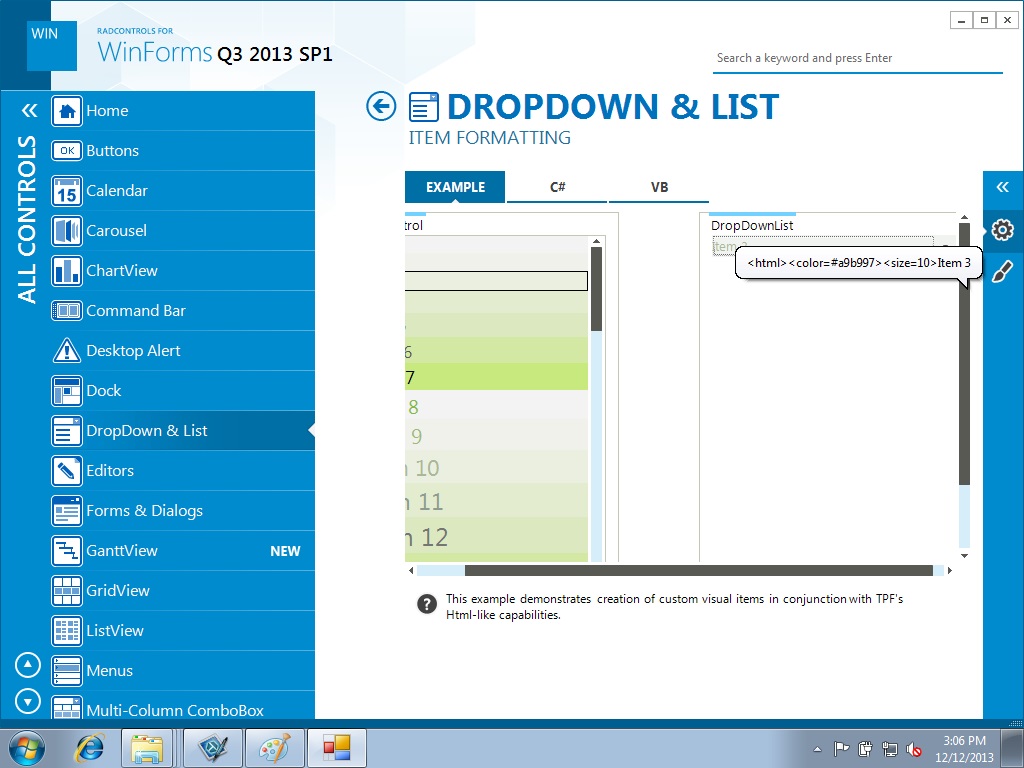This screenshot has height=768, width=1024.
Task: Collapse the All Controls sidebar
Action: pyautogui.click(x=29, y=110)
